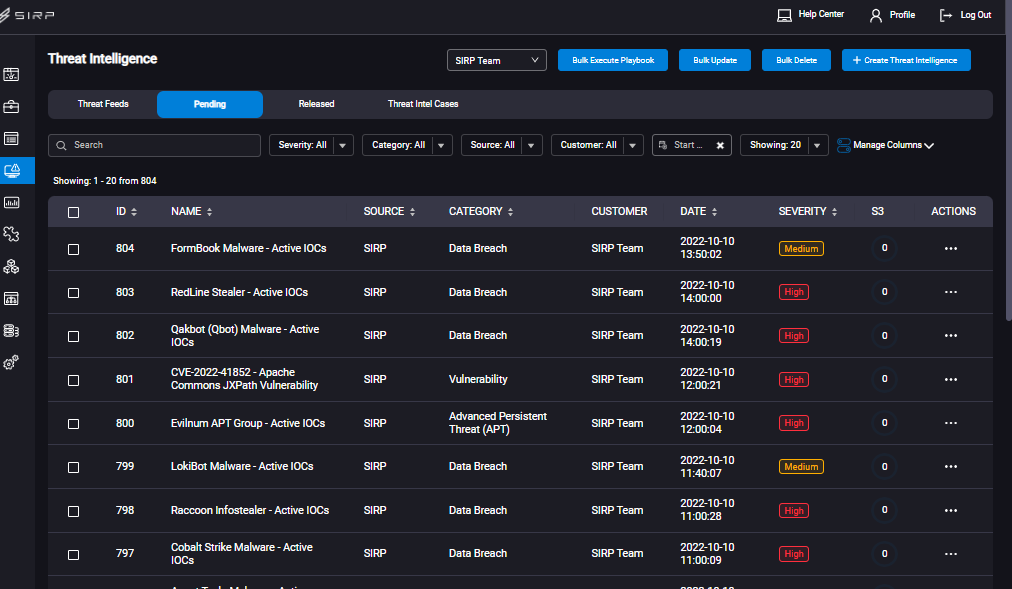Select checkbox for row 799

(x=74, y=467)
